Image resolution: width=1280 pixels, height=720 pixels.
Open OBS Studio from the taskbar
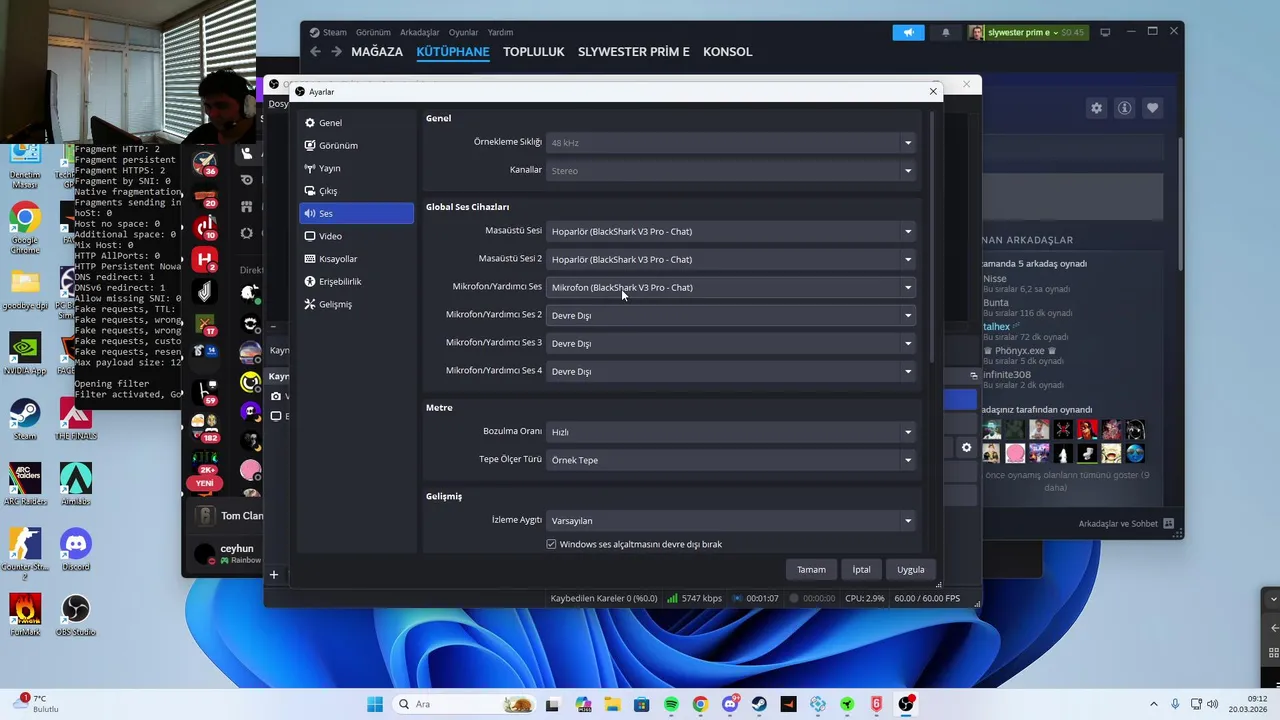pos(906,704)
